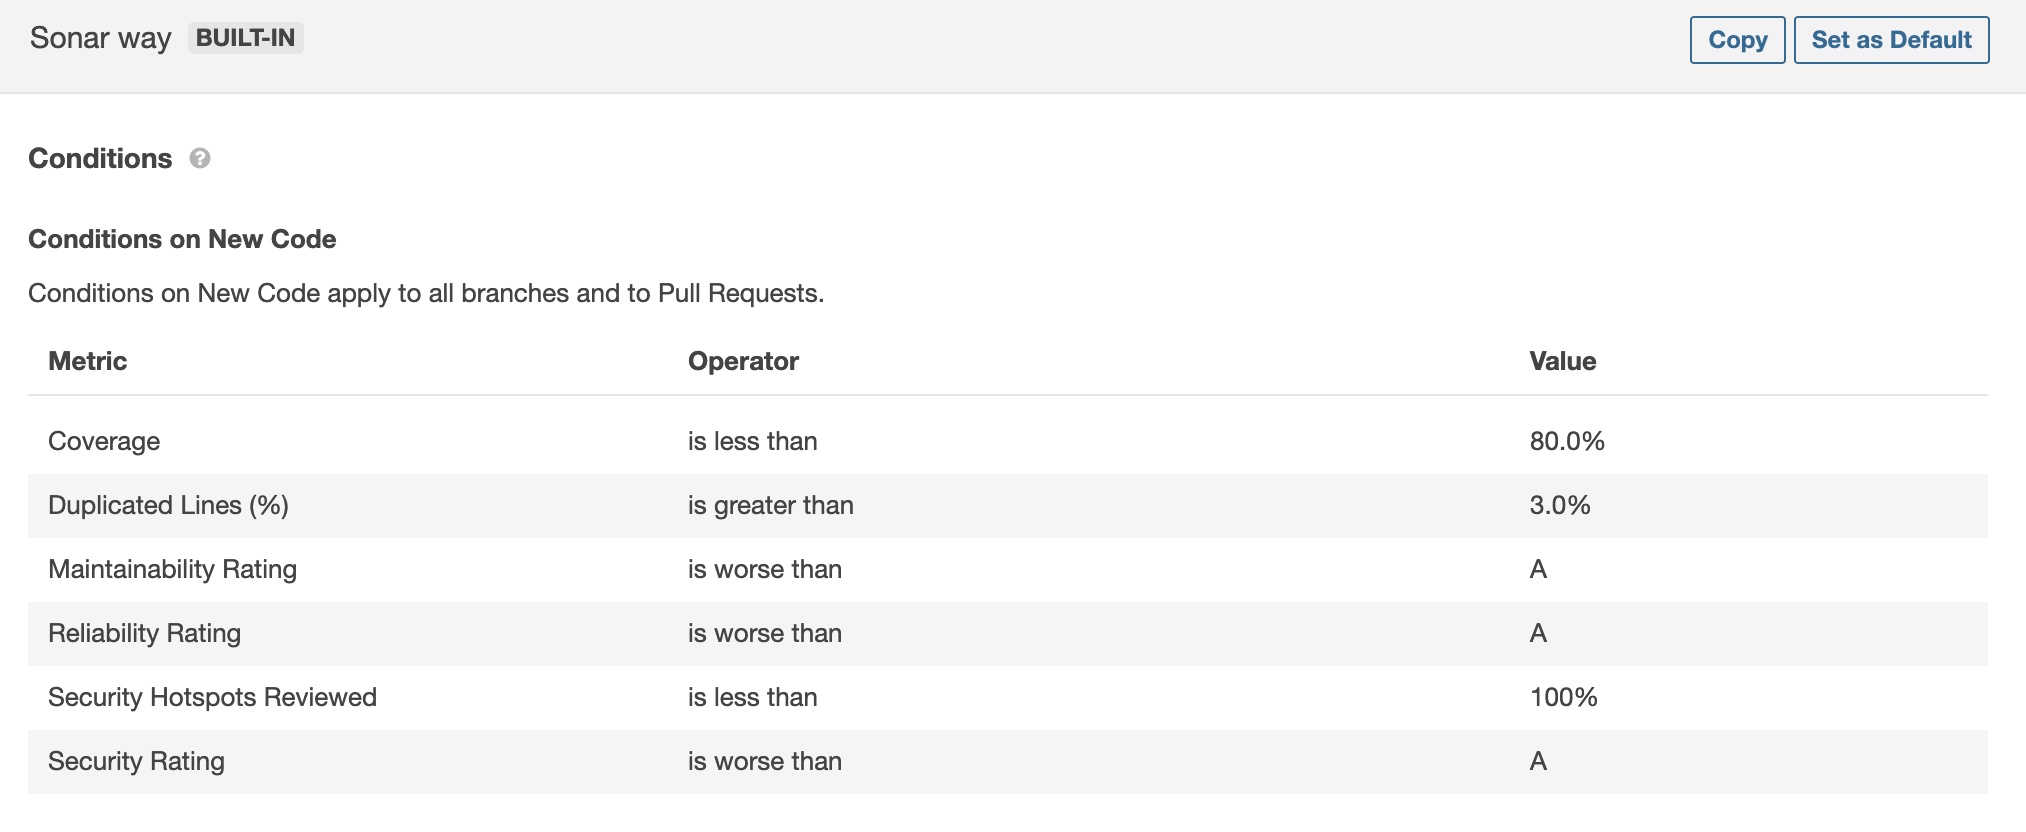This screenshot has height=832, width=2026.
Task: Select the Security Rating metric
Action: pos(136,761)
